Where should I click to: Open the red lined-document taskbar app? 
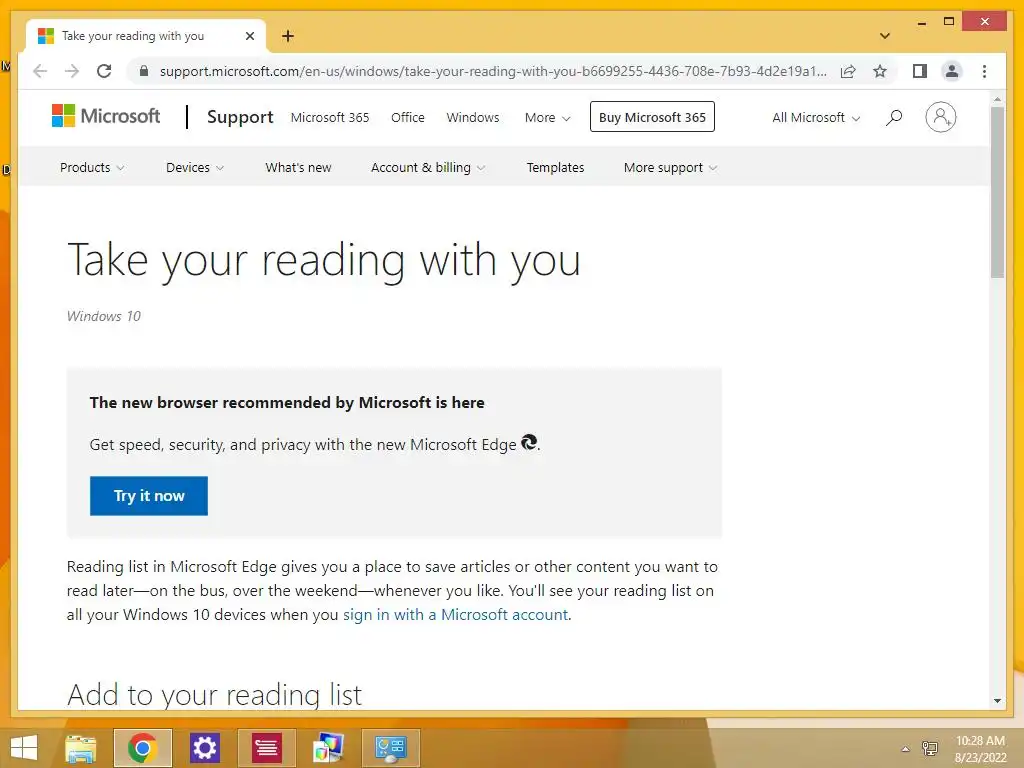click(266, 748)
